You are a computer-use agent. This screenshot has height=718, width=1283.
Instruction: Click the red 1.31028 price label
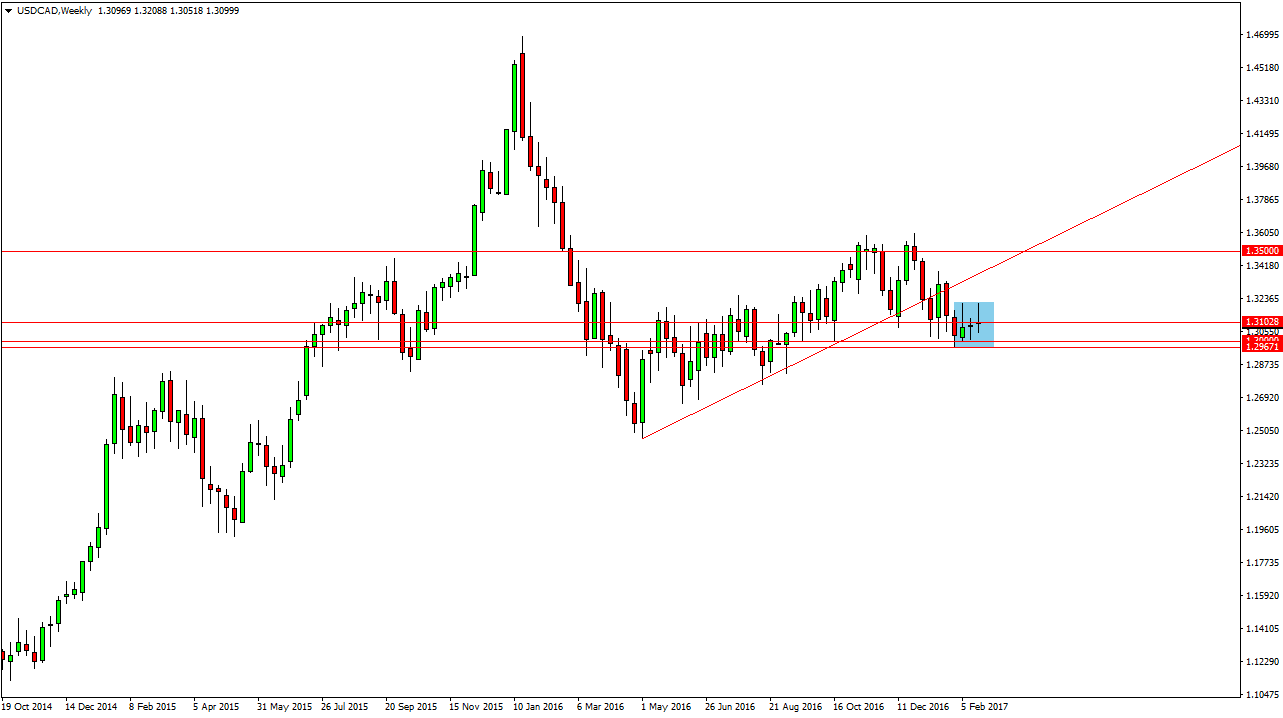[x=1260, y=322]
